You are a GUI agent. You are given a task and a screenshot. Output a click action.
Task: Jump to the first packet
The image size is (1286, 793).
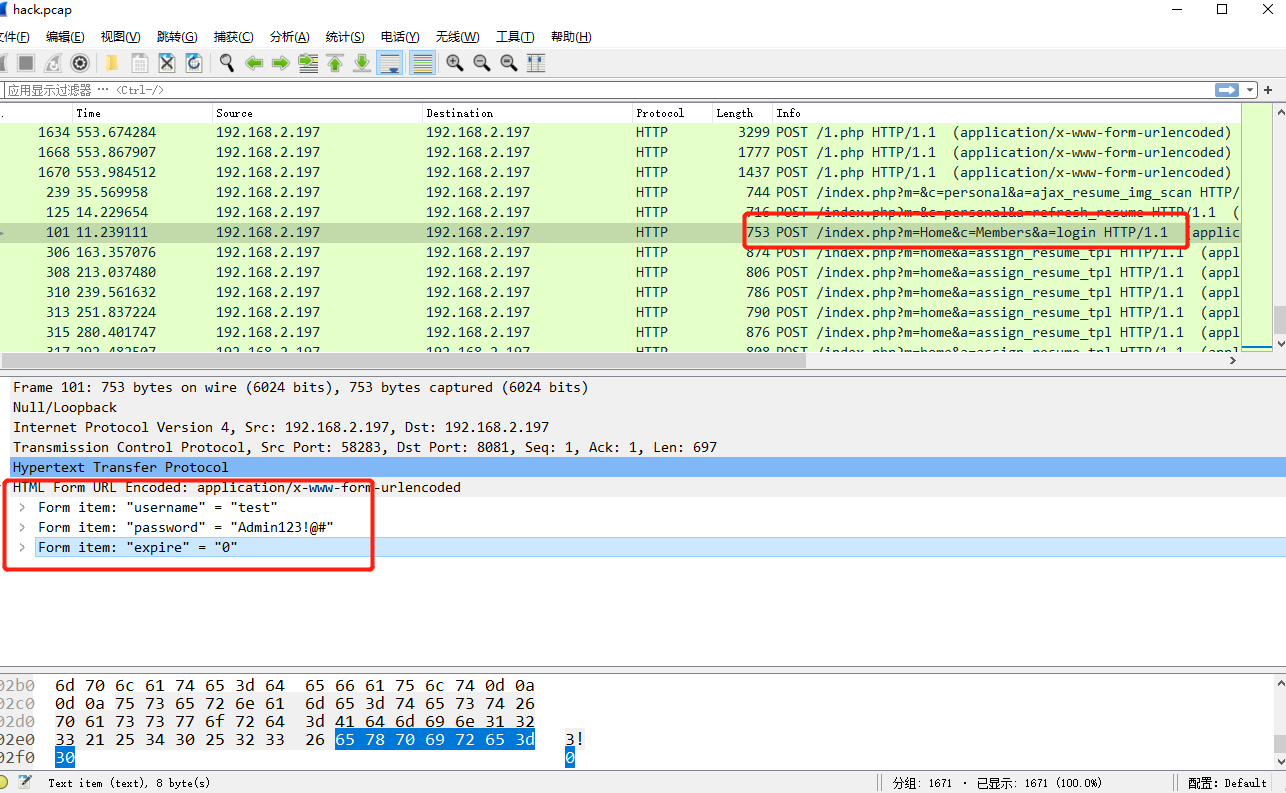coord(335,63)
